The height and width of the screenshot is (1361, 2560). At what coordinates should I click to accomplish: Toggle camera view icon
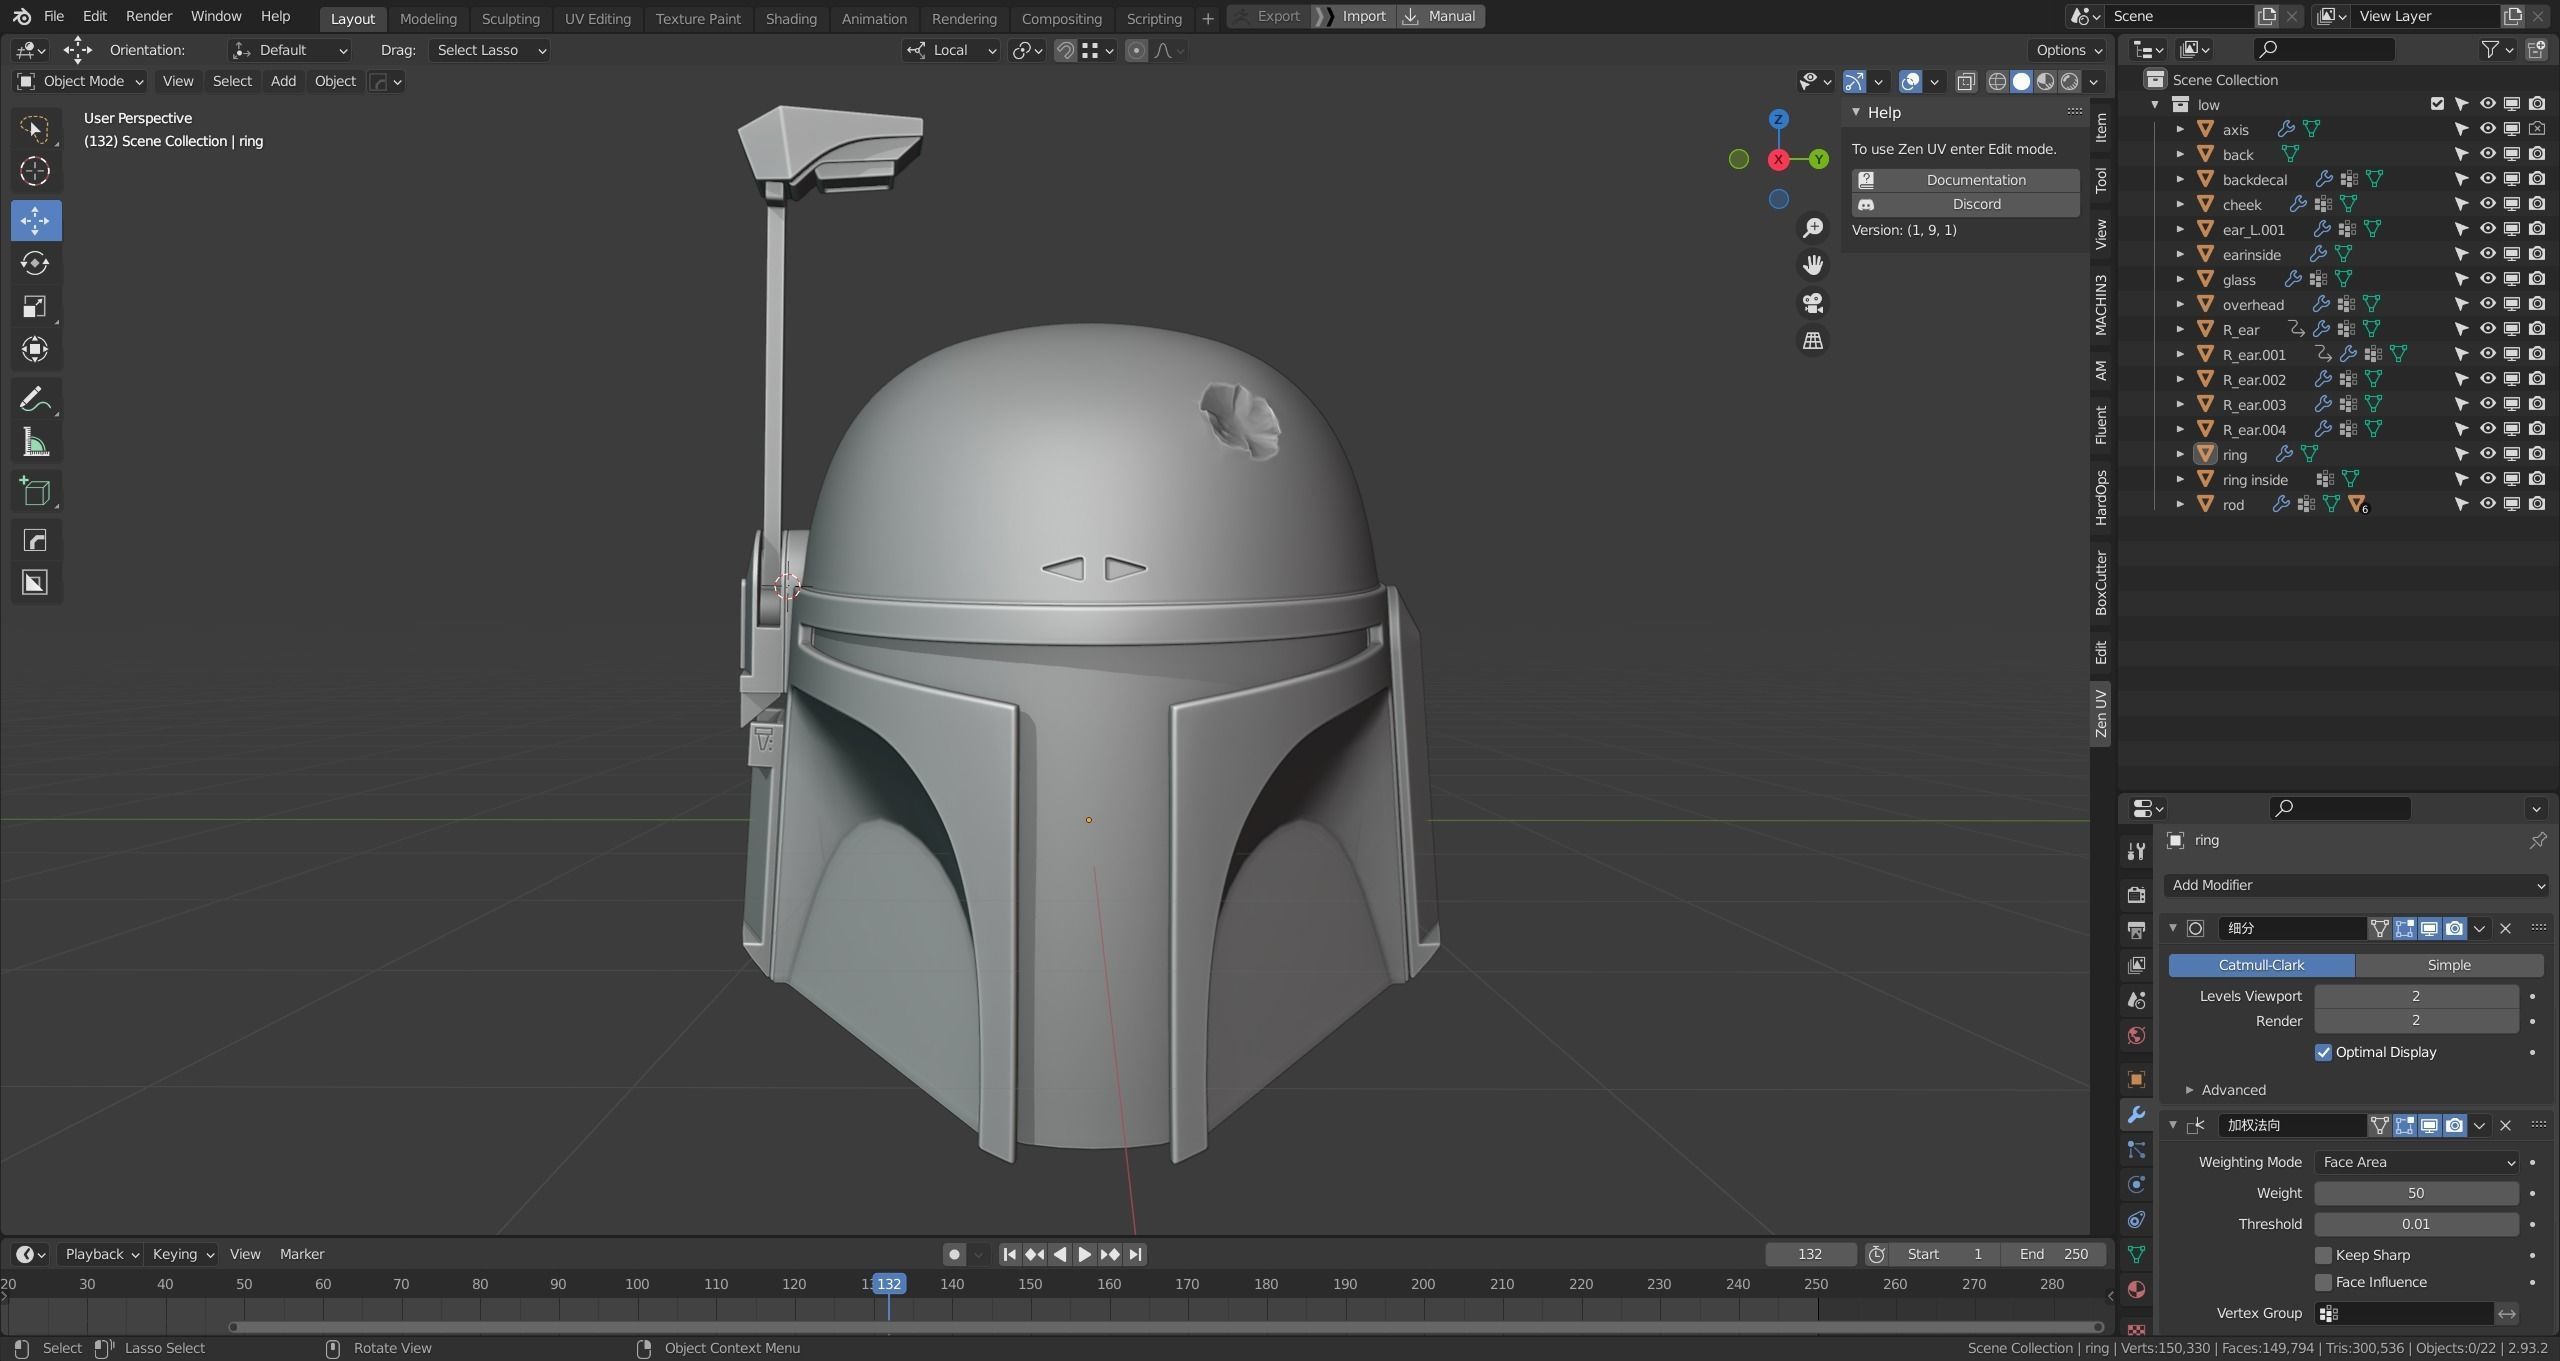coord(1812,303)
